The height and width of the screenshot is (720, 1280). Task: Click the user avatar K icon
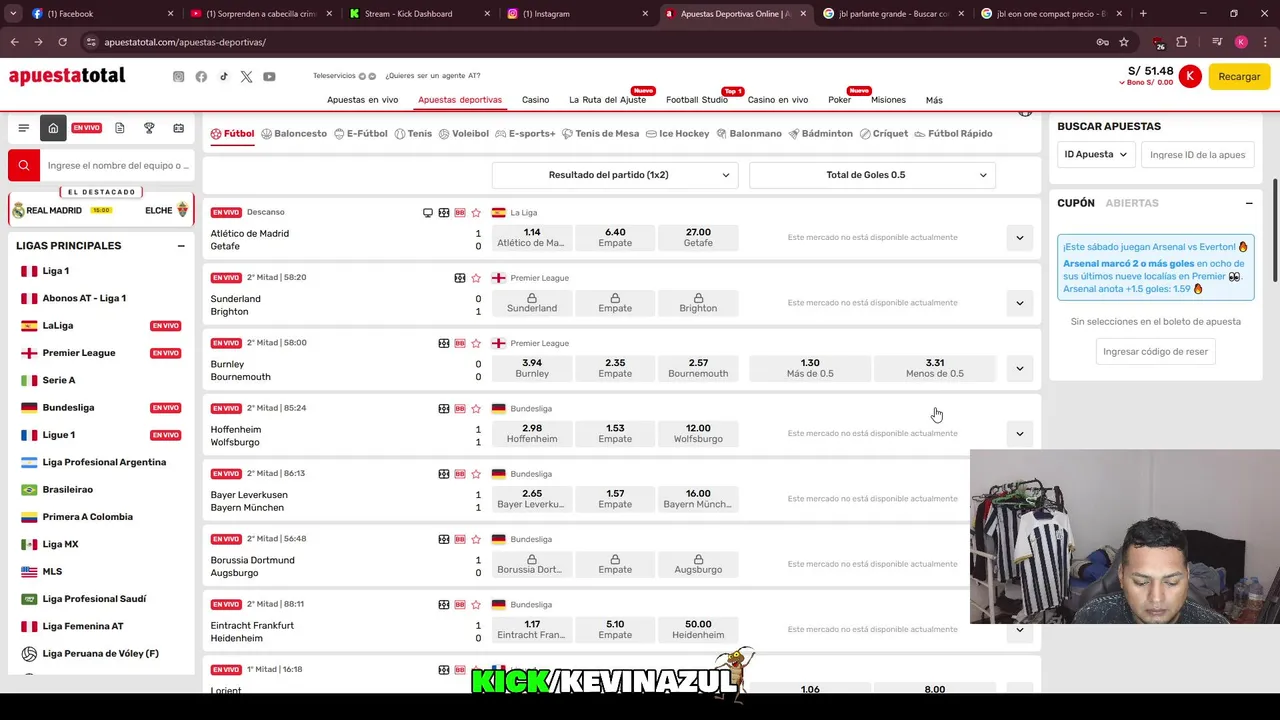[1189, 77]
